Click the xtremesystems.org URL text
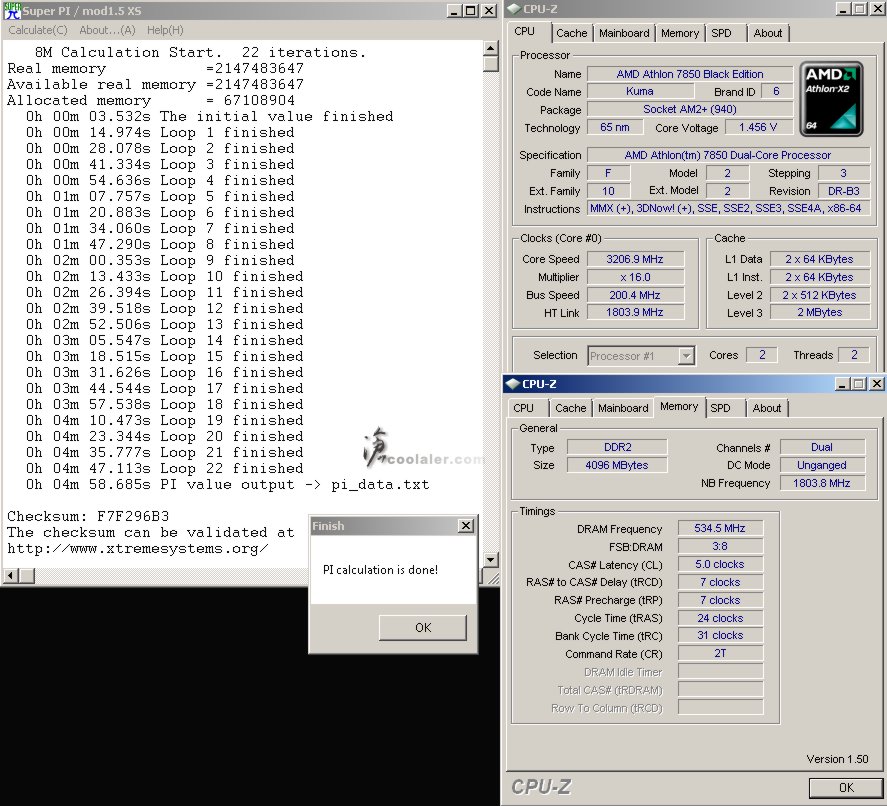This screenshot has width=887, height=806. point(137,549)
